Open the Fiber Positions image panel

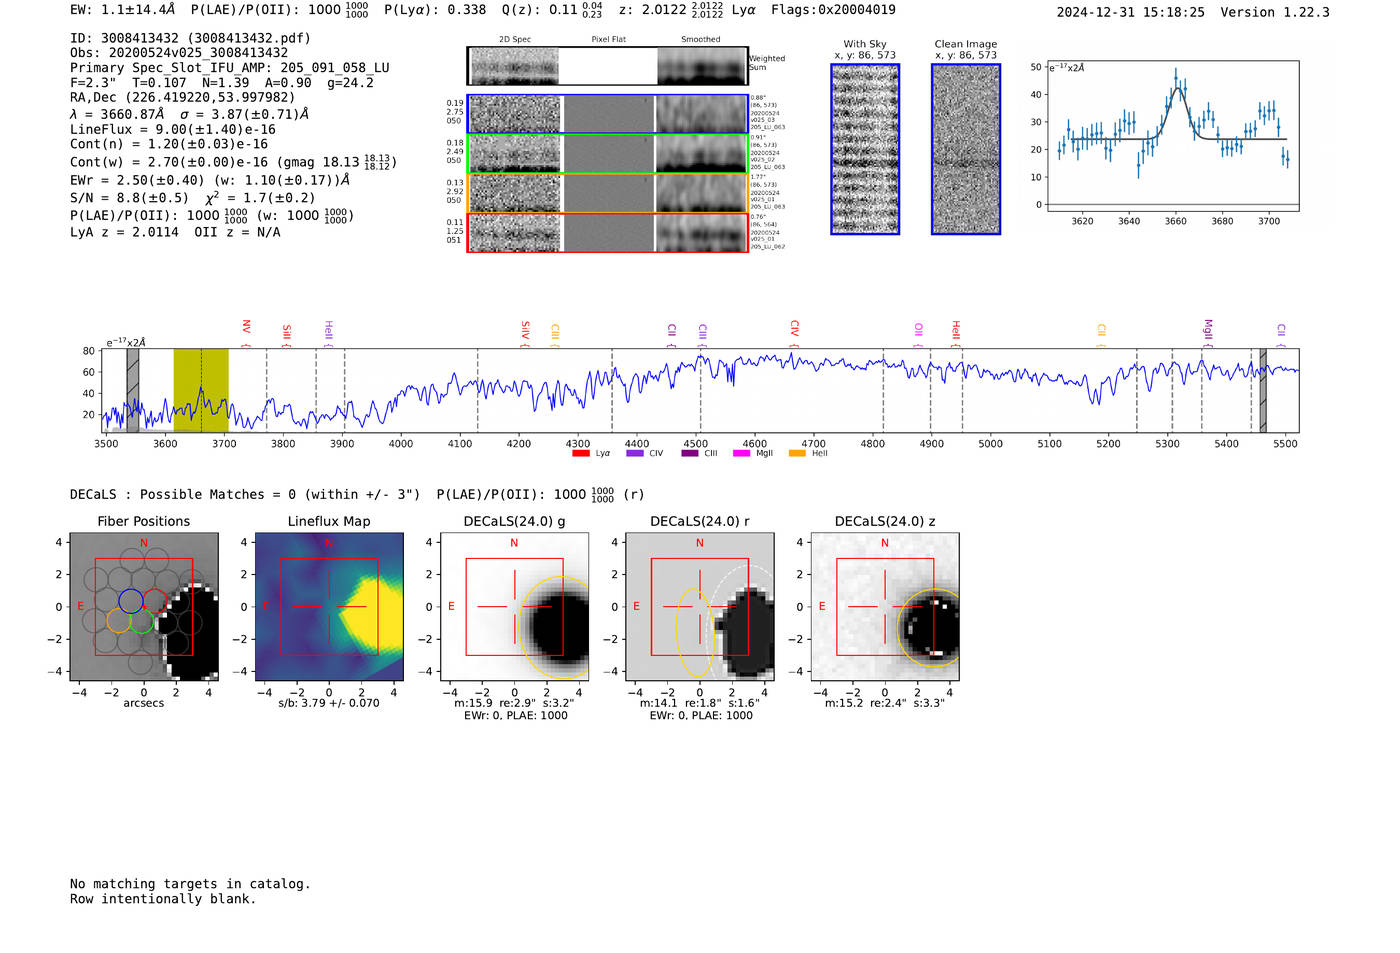click(144, 607)
